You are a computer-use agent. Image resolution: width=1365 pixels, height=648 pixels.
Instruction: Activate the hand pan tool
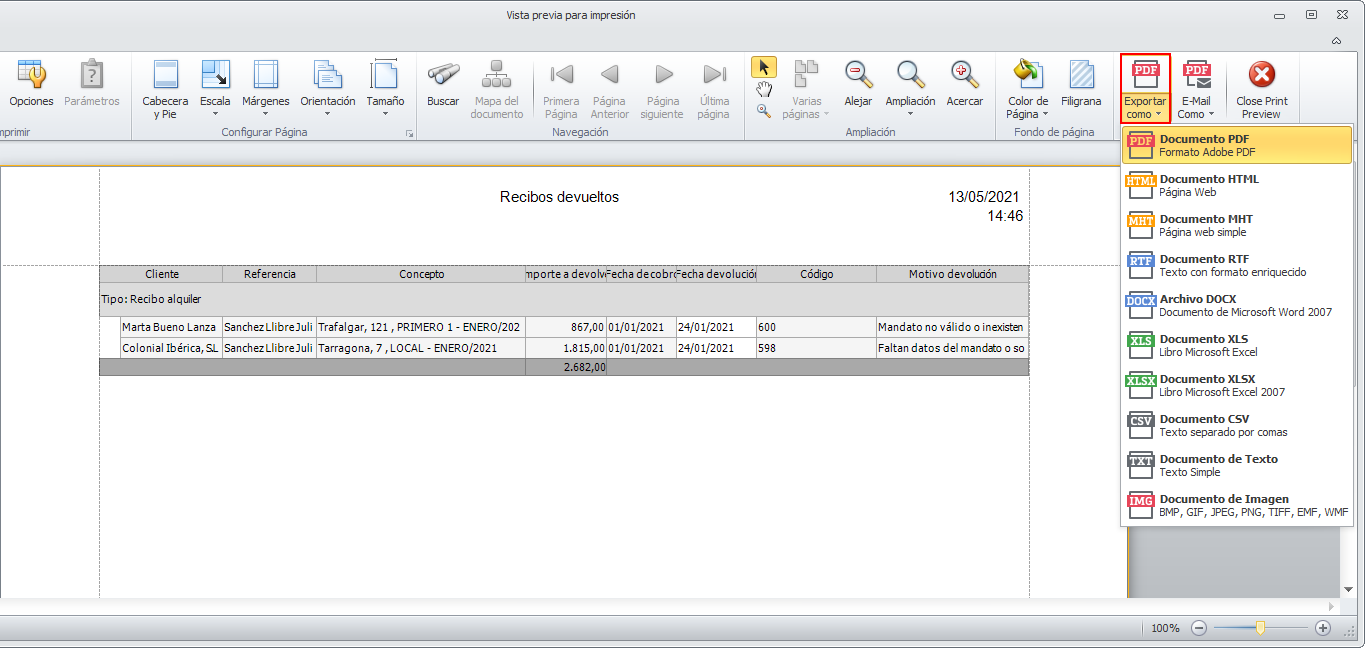764,90
